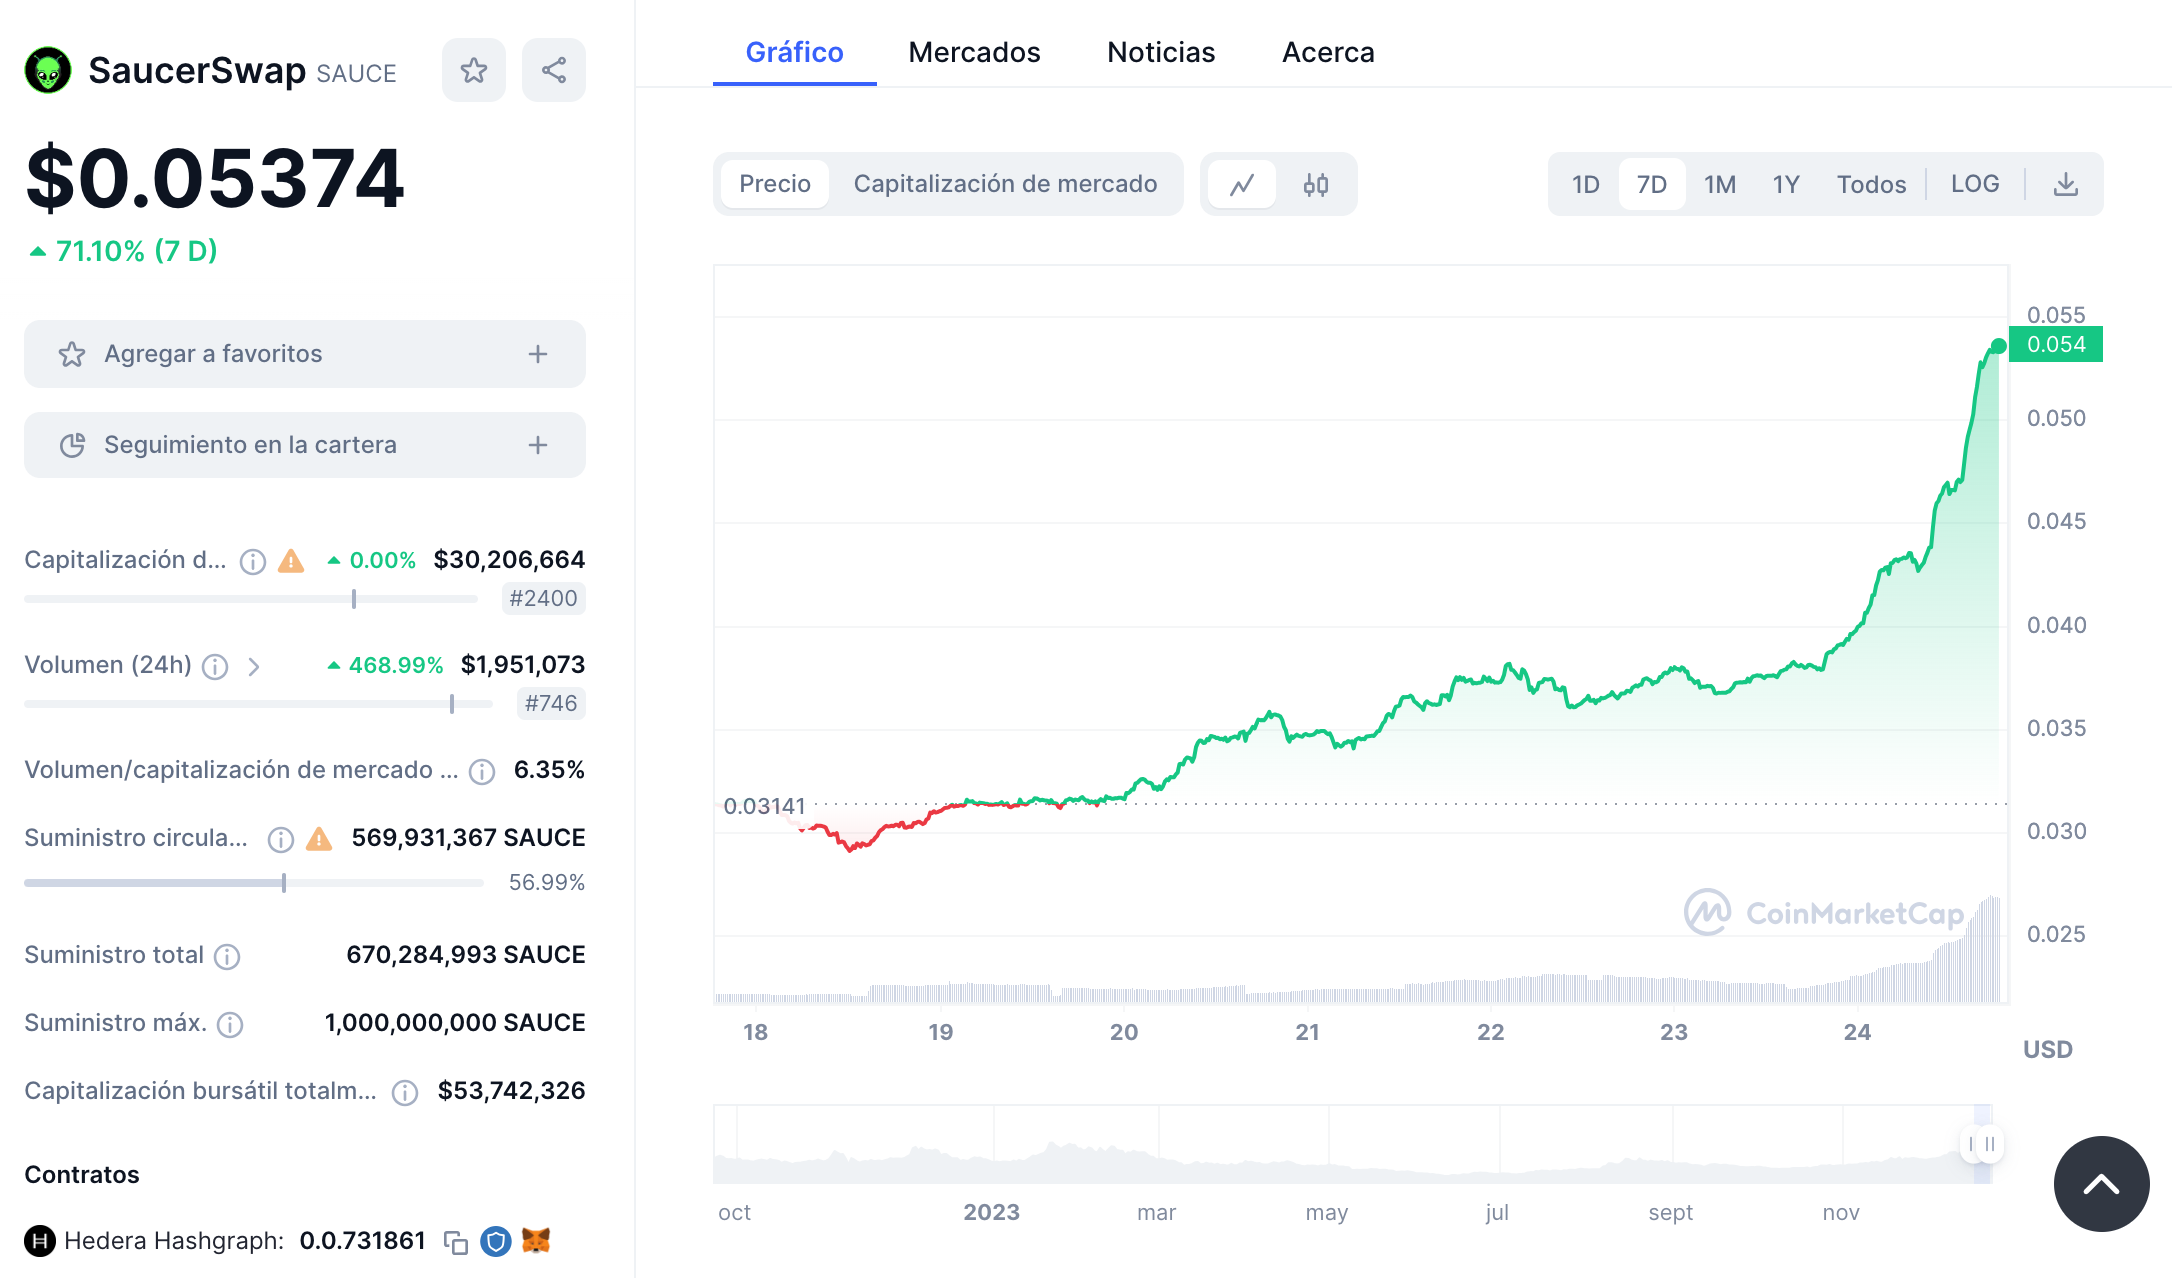The image size is (2172, 1278).
Task: Click the #746 volume rank badge
Action: 551,703
